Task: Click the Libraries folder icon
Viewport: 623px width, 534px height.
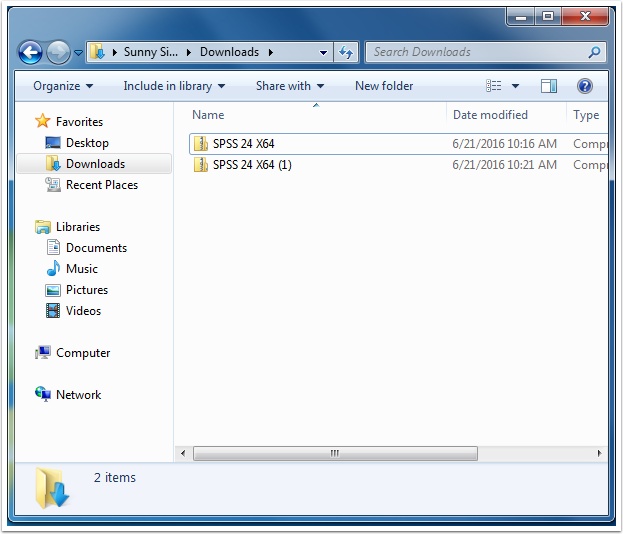Action: [43, 226]
